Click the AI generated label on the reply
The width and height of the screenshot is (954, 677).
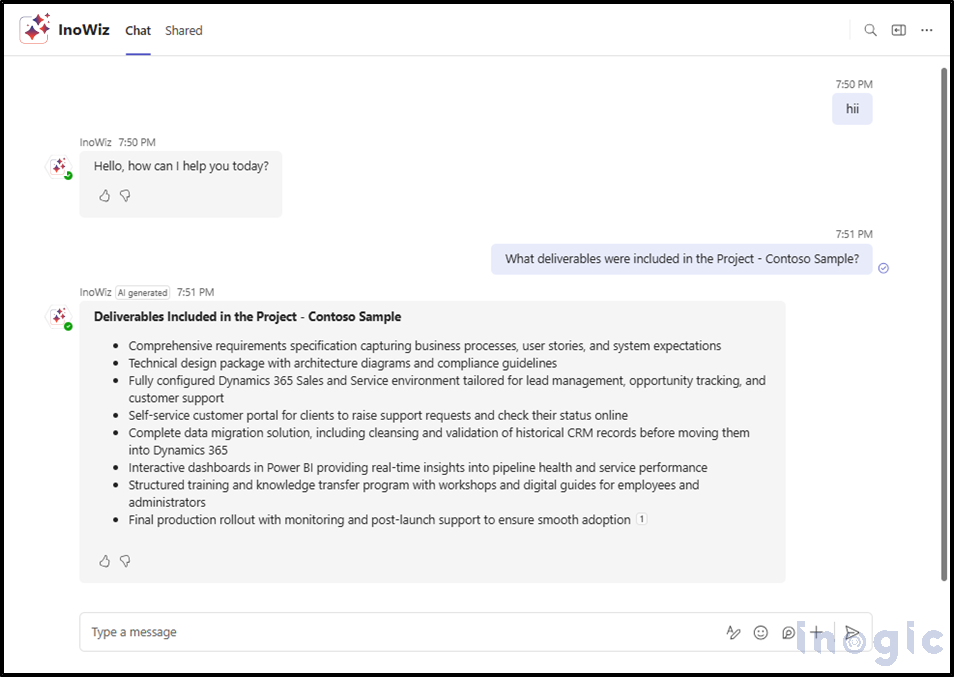(142, 292)
